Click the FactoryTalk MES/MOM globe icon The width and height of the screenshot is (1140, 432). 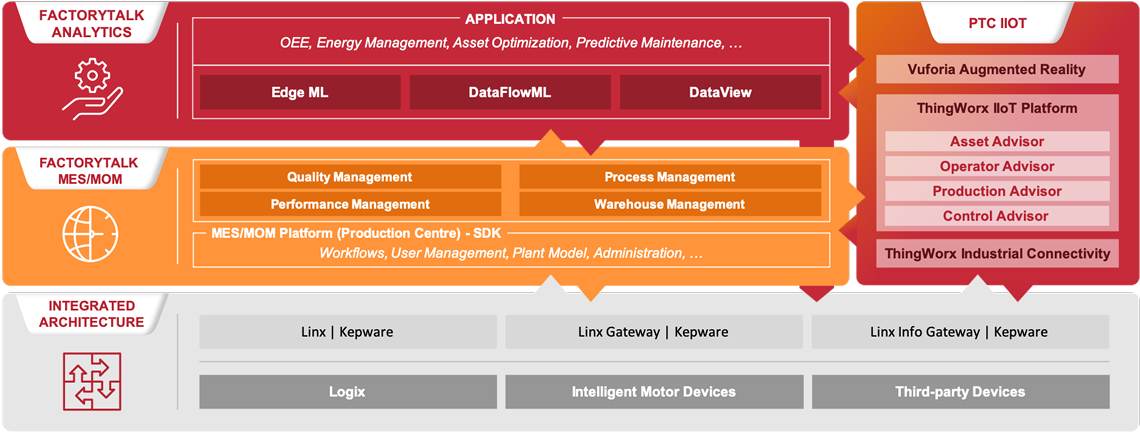[91, 233]
